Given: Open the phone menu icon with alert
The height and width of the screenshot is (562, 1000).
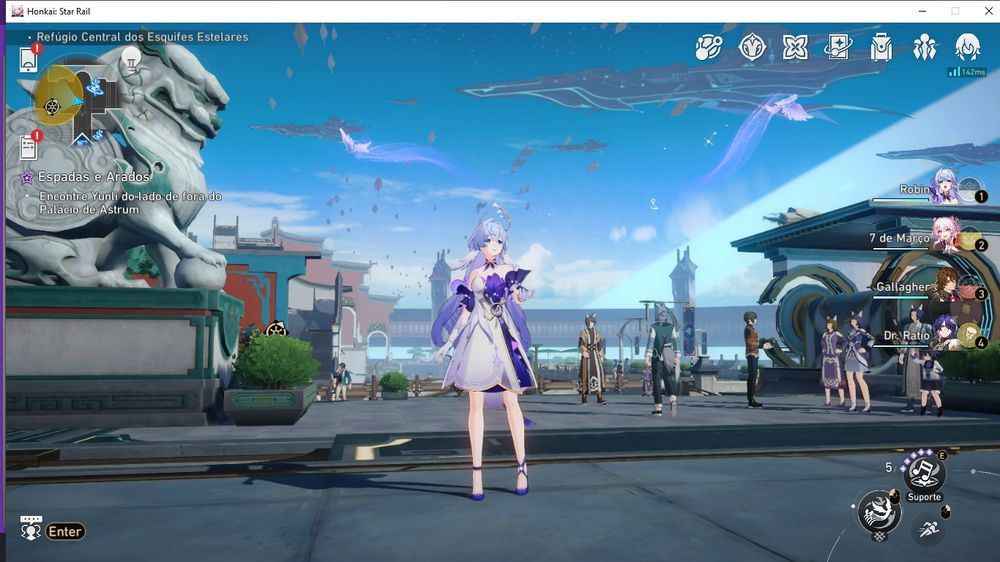Looking at the screenshot, I should coord(29,59).
